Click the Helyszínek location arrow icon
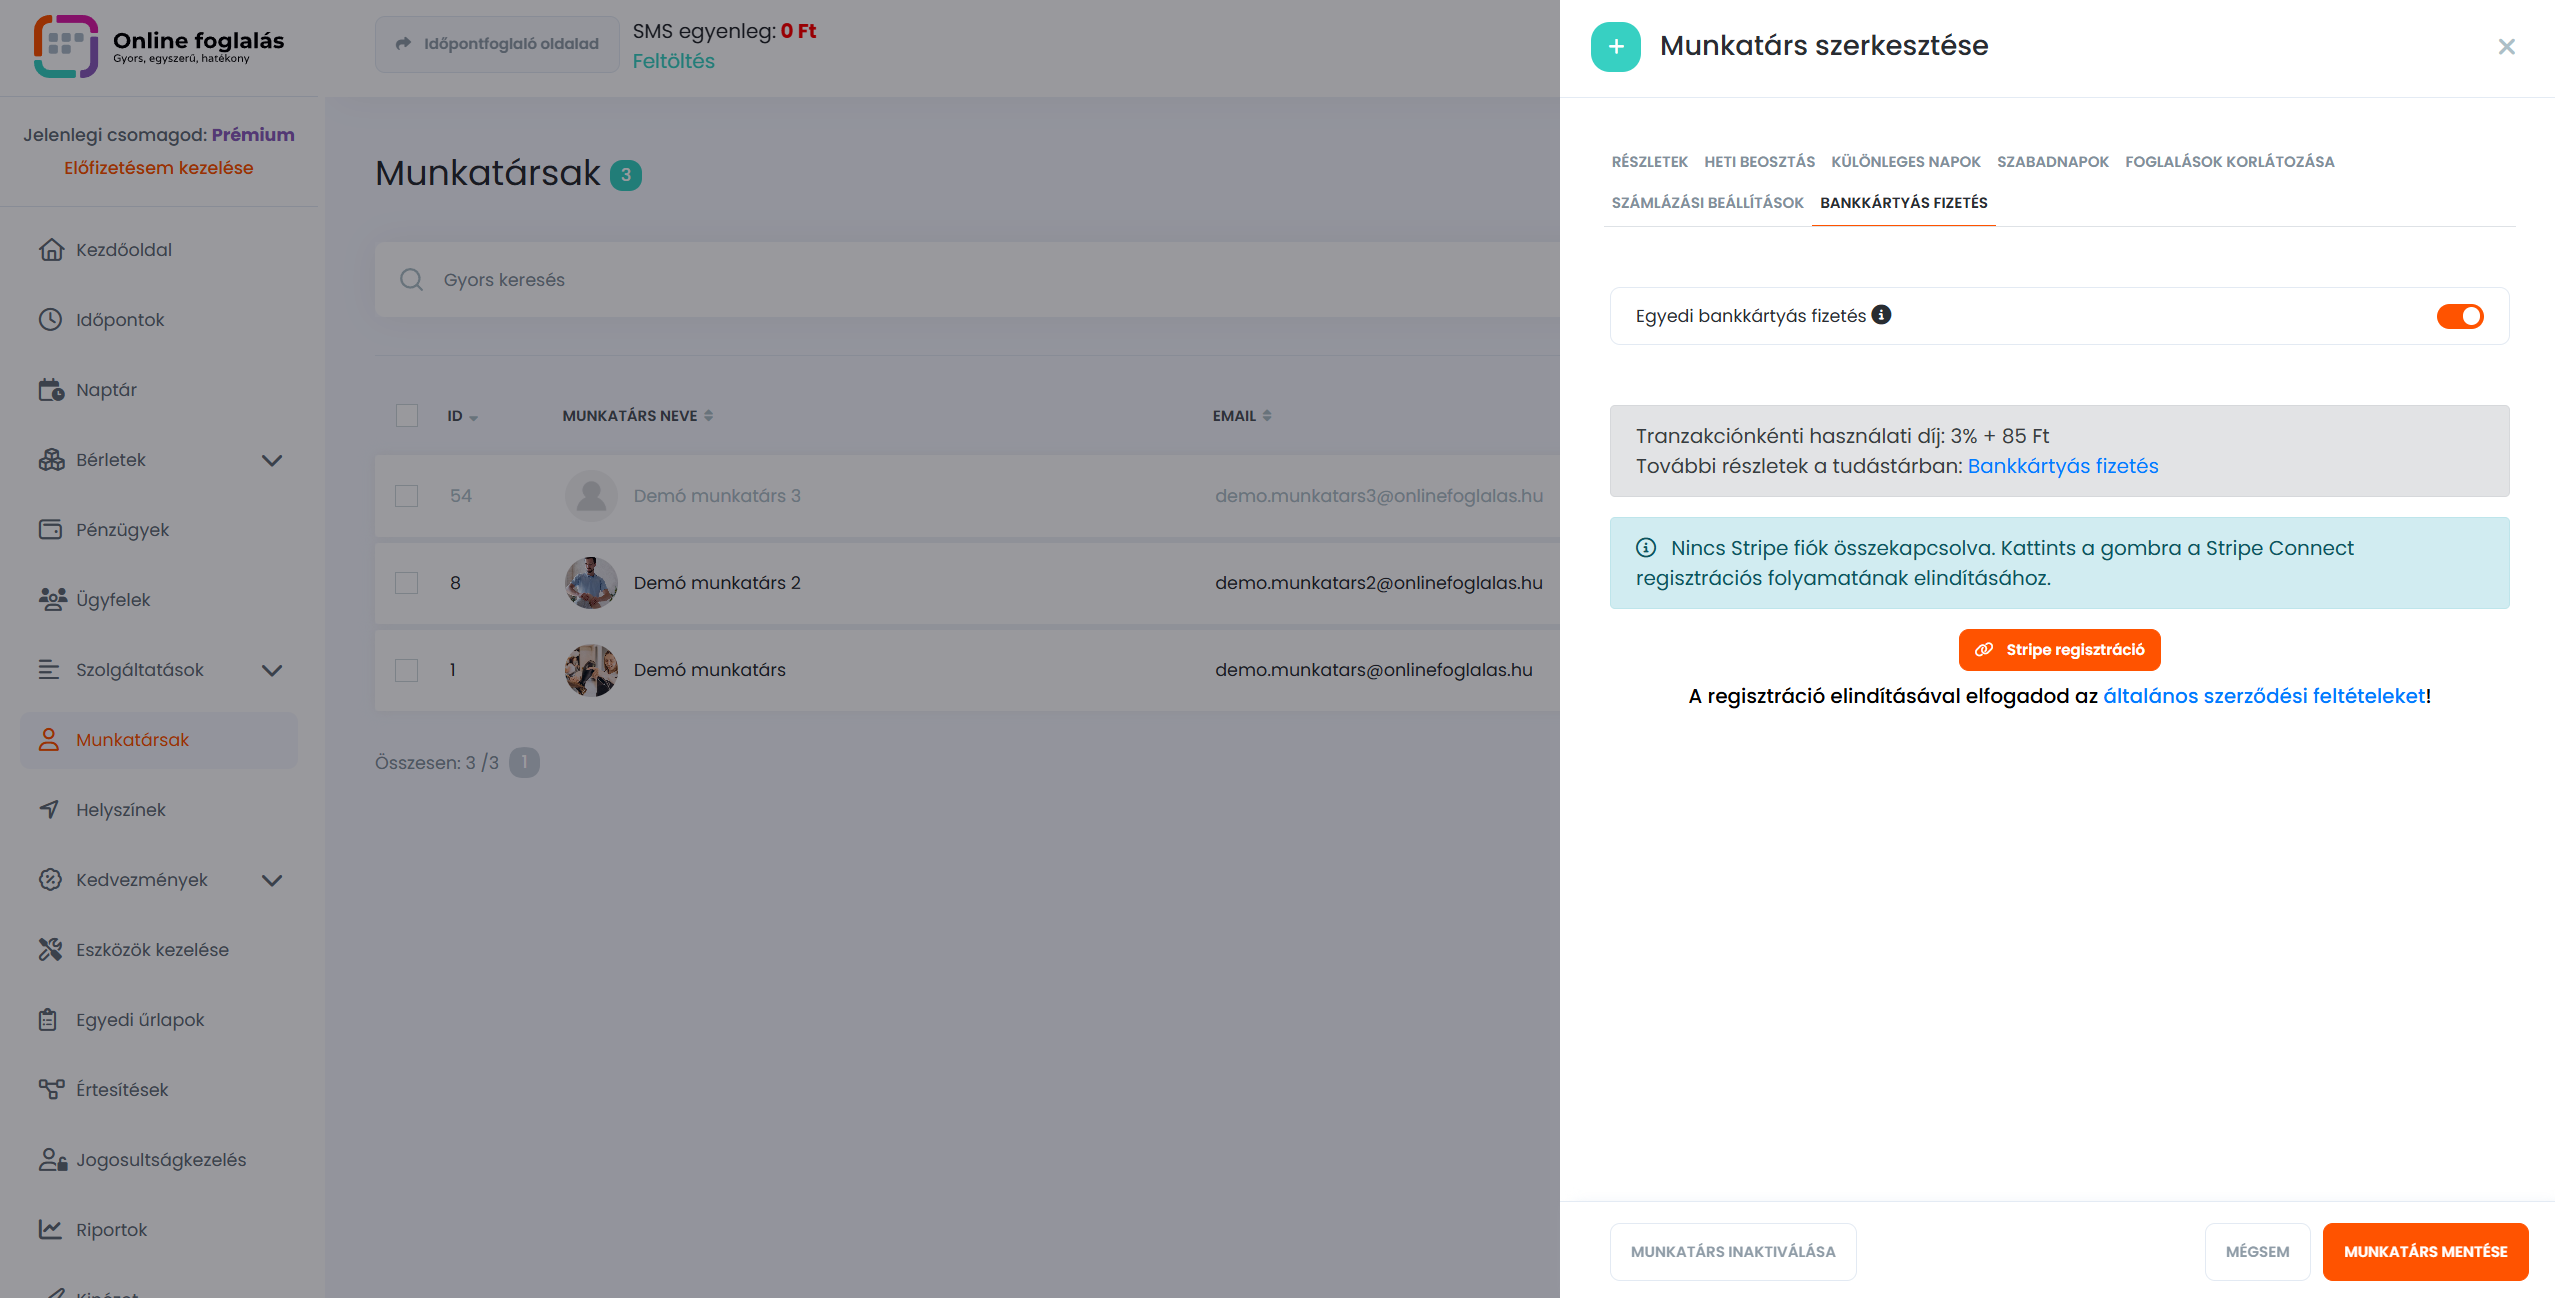2555x1298 pixels. click(x=50, y=810)
